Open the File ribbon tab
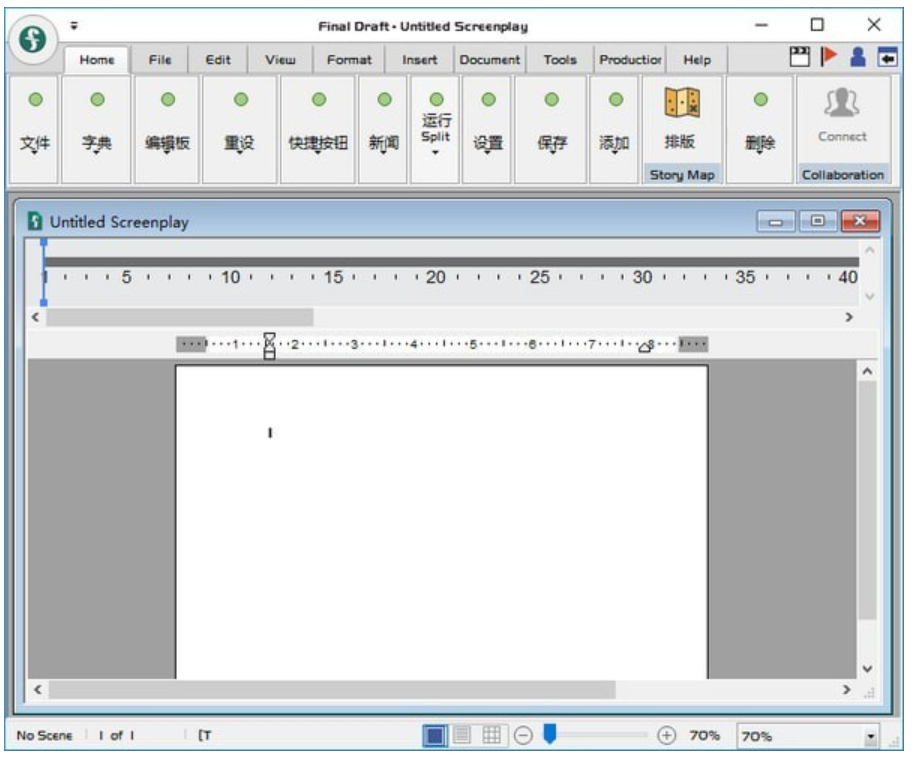The image size is (916, 757). pos(160,60)
